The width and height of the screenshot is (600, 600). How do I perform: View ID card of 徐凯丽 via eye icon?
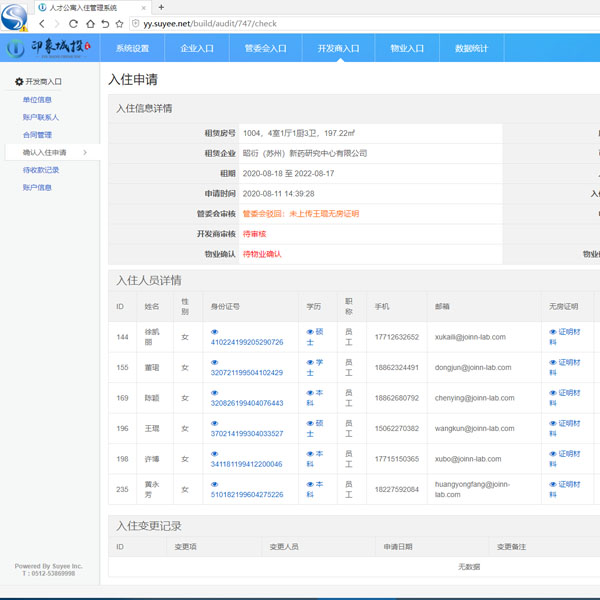coord(214,332)
